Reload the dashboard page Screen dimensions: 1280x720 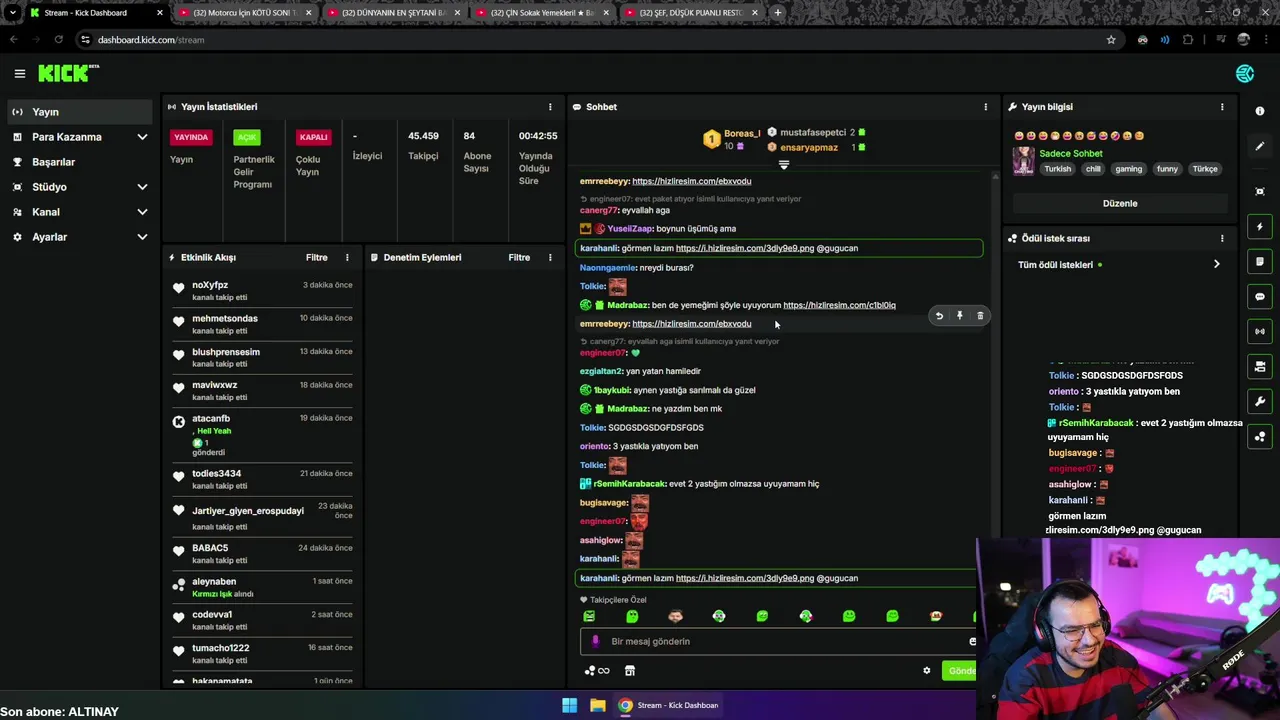[x=59, y=40]
